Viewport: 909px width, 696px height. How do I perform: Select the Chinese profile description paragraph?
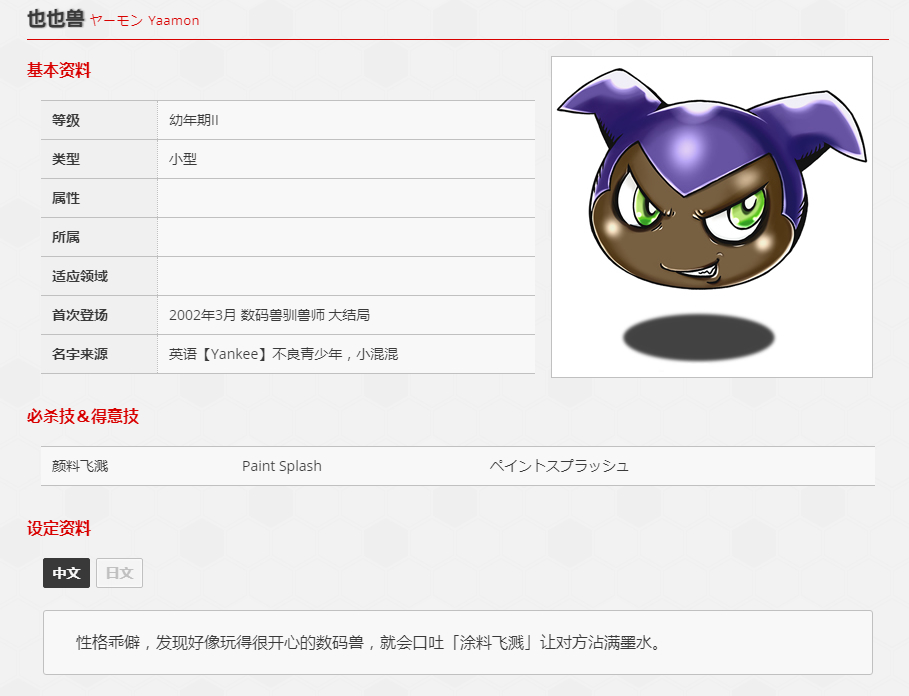pyautogui.click(x=370, y=642)
